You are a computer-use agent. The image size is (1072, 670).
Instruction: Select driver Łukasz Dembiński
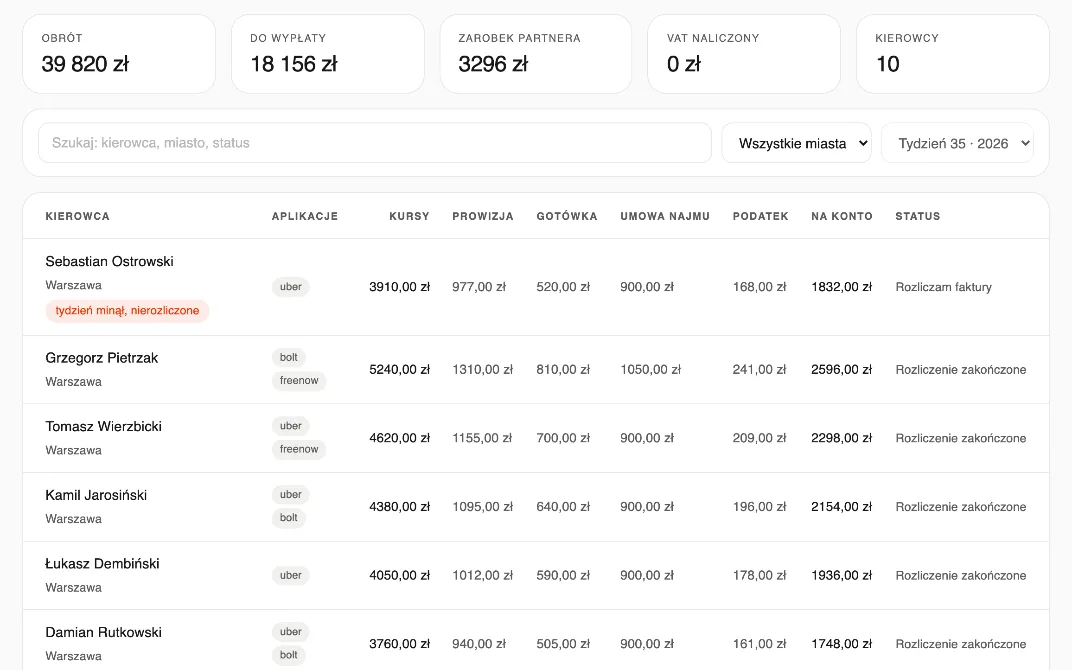(x=103, y=563)
